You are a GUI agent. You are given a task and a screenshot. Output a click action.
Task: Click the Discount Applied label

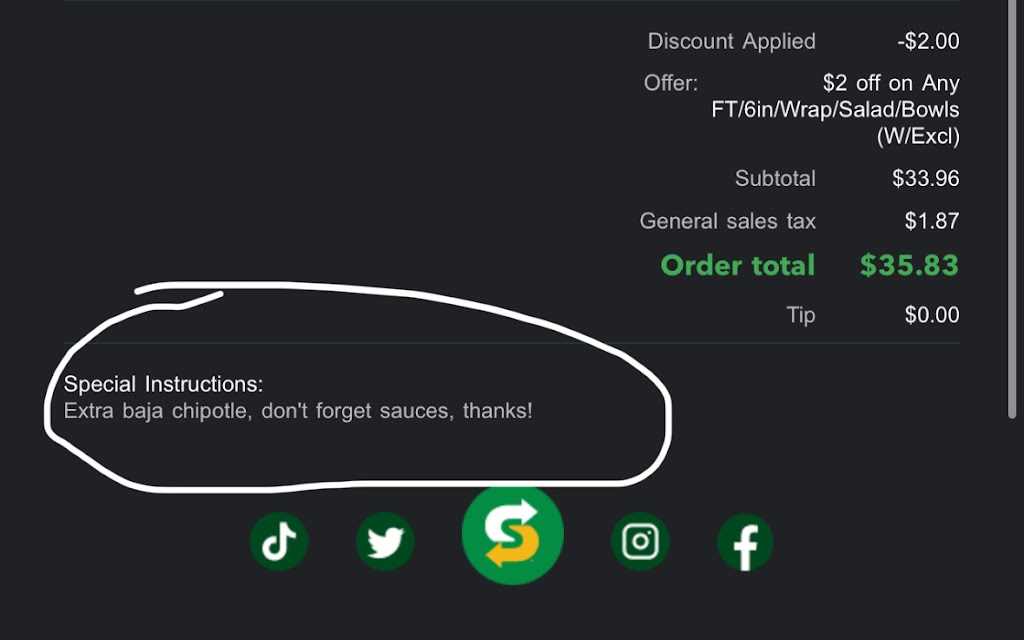coord(731,41)
